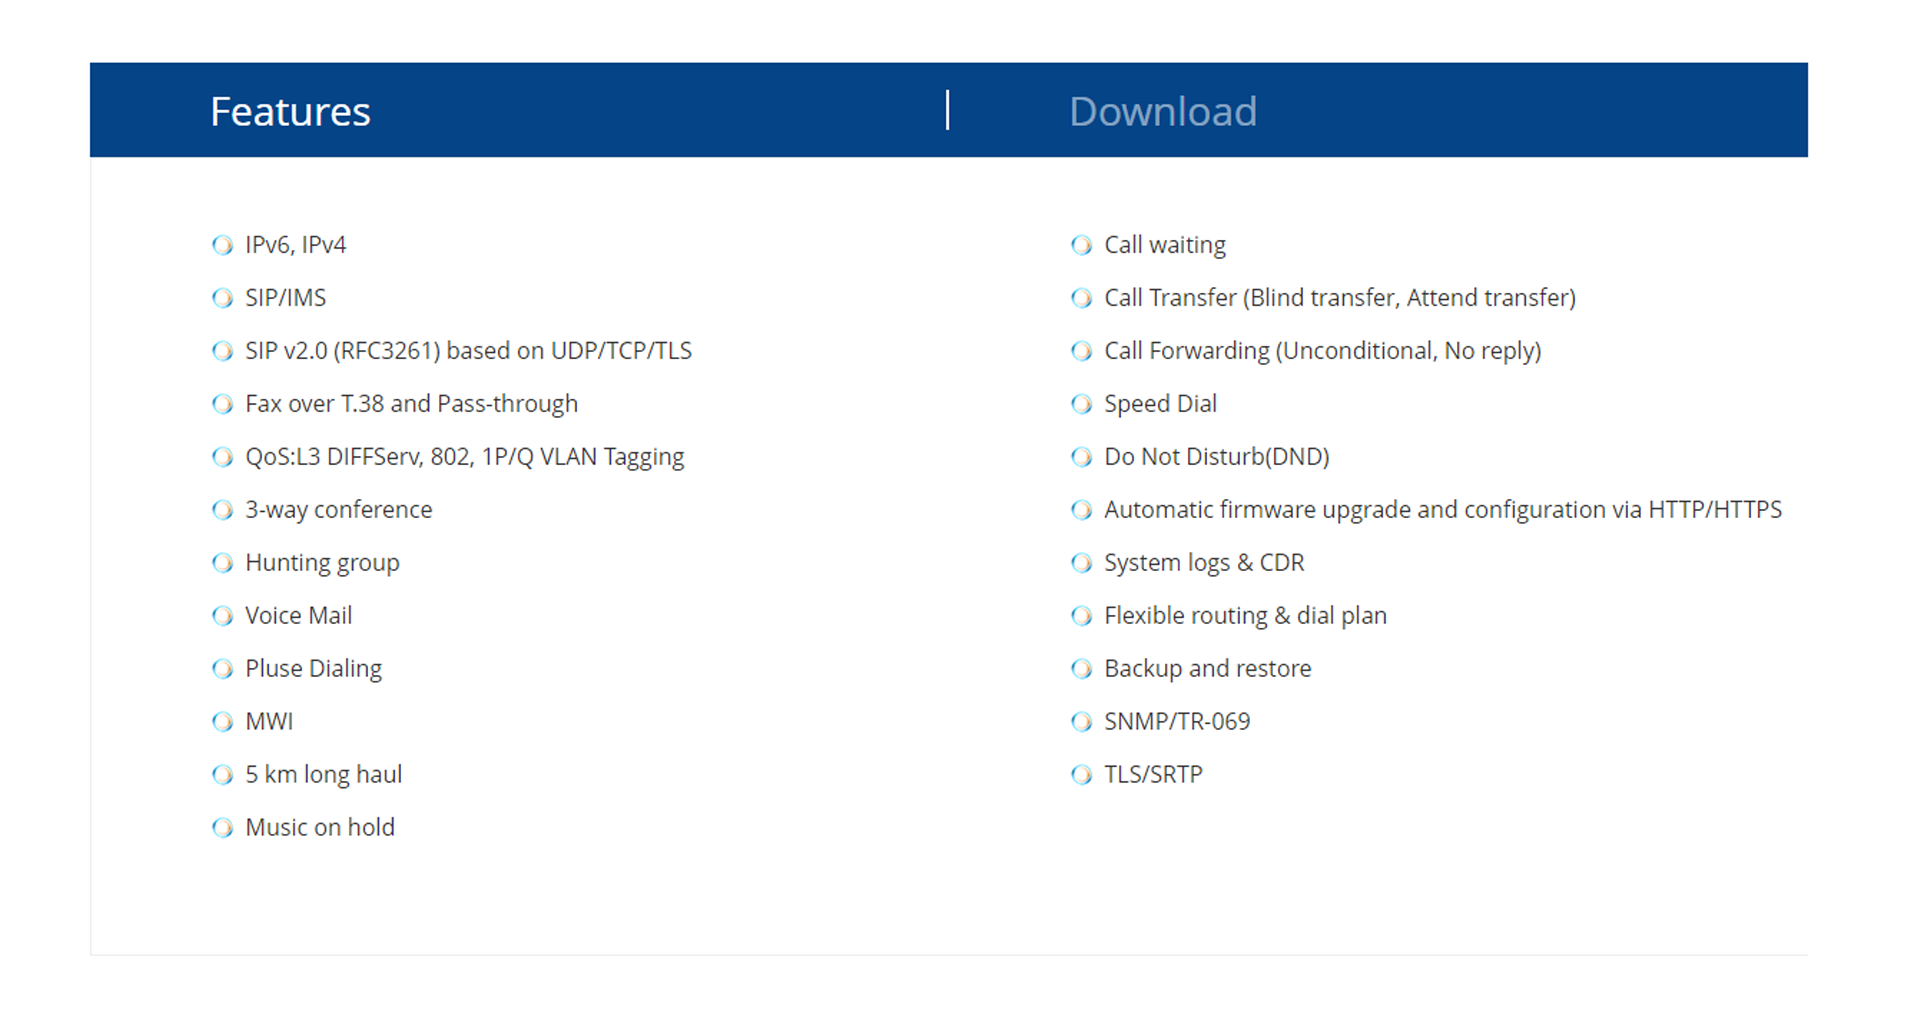This screenshot has height=1017, width=1920.
Task: Click the bullet icon beside Music on hold
Action: tap(222, 828)
